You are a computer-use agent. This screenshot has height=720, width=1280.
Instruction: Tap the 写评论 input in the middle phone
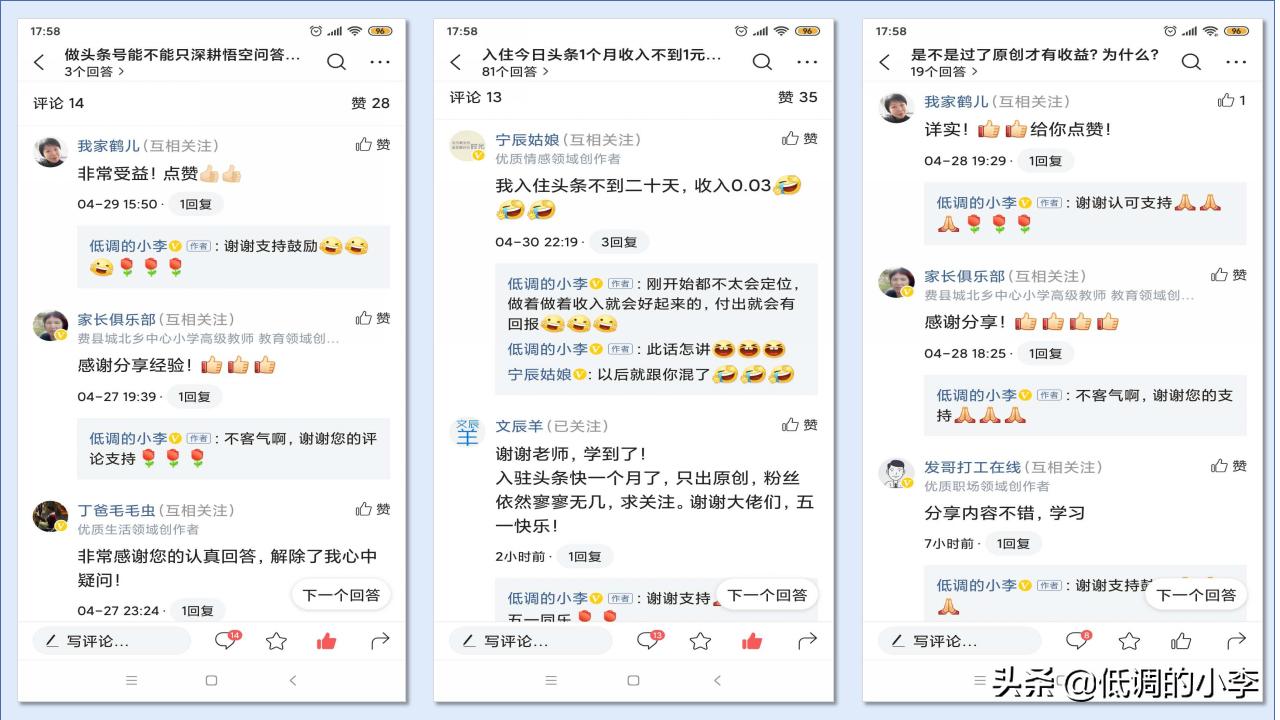tap(529, 641)
